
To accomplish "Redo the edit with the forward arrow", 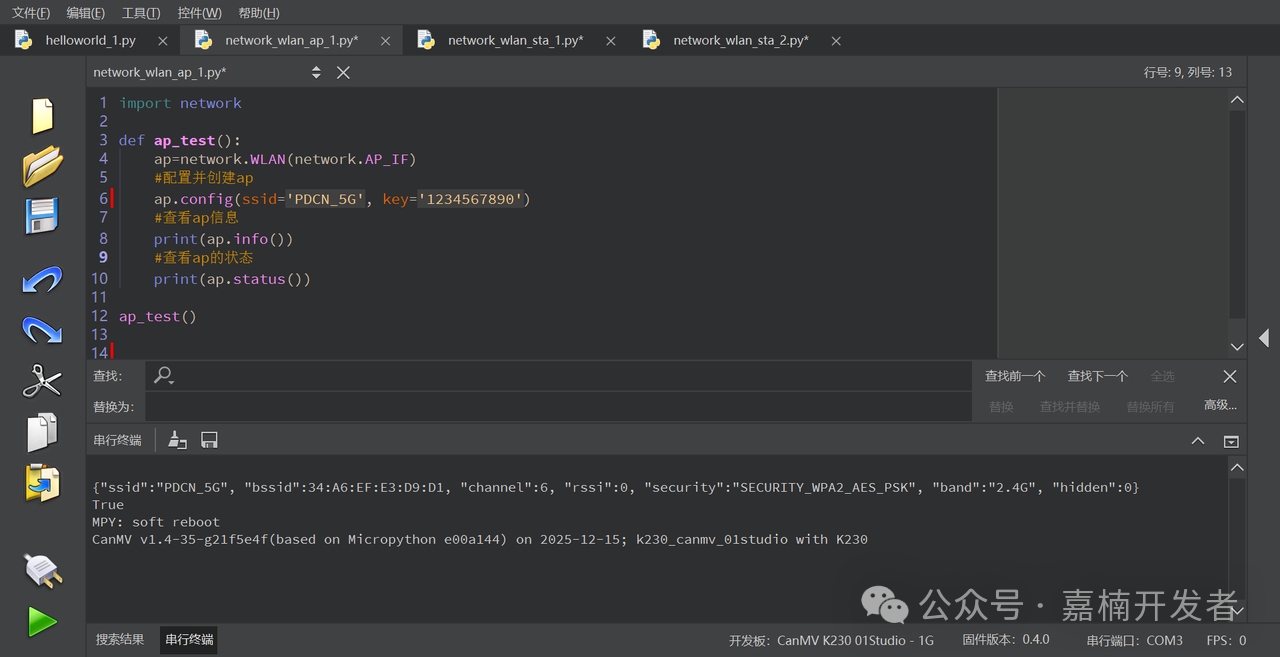I will tap(42, 330).
